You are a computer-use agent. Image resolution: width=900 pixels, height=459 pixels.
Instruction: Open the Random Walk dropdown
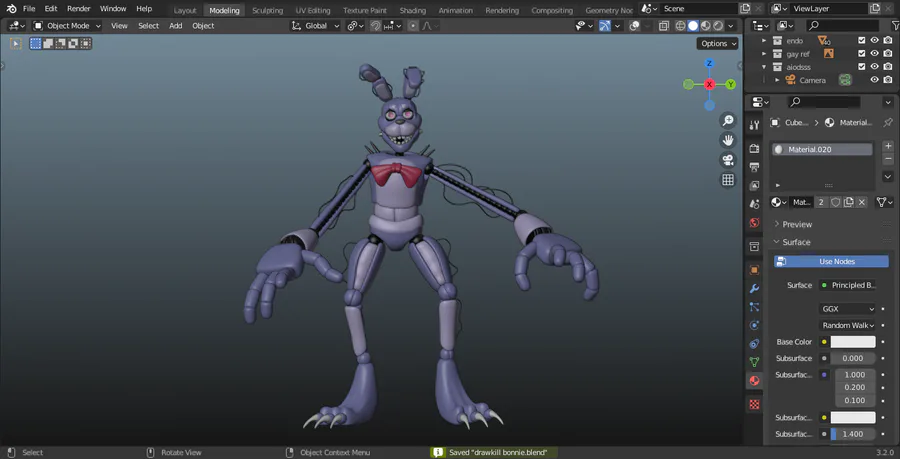848,325
